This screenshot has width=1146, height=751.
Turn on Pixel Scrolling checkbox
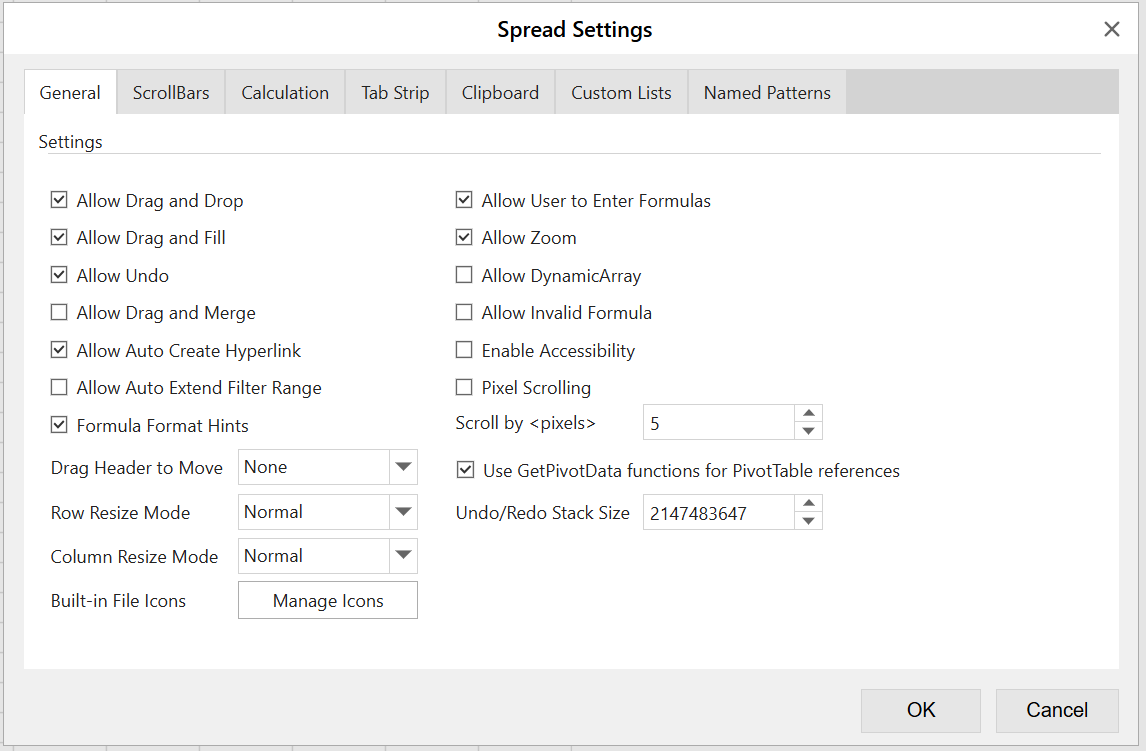click(464, 388)
